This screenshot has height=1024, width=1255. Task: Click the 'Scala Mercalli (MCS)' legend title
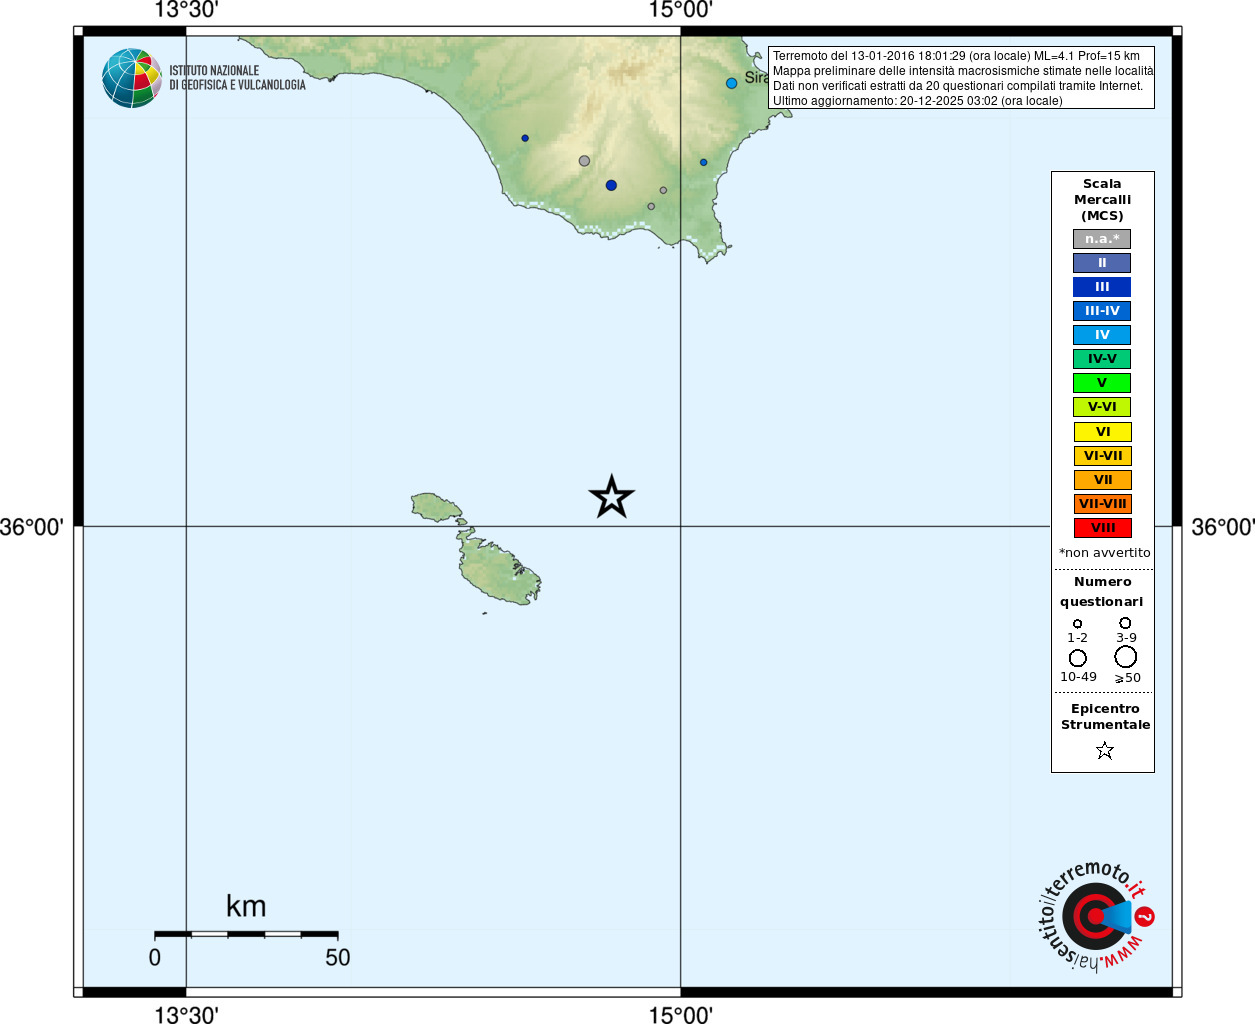(1102, 200)
